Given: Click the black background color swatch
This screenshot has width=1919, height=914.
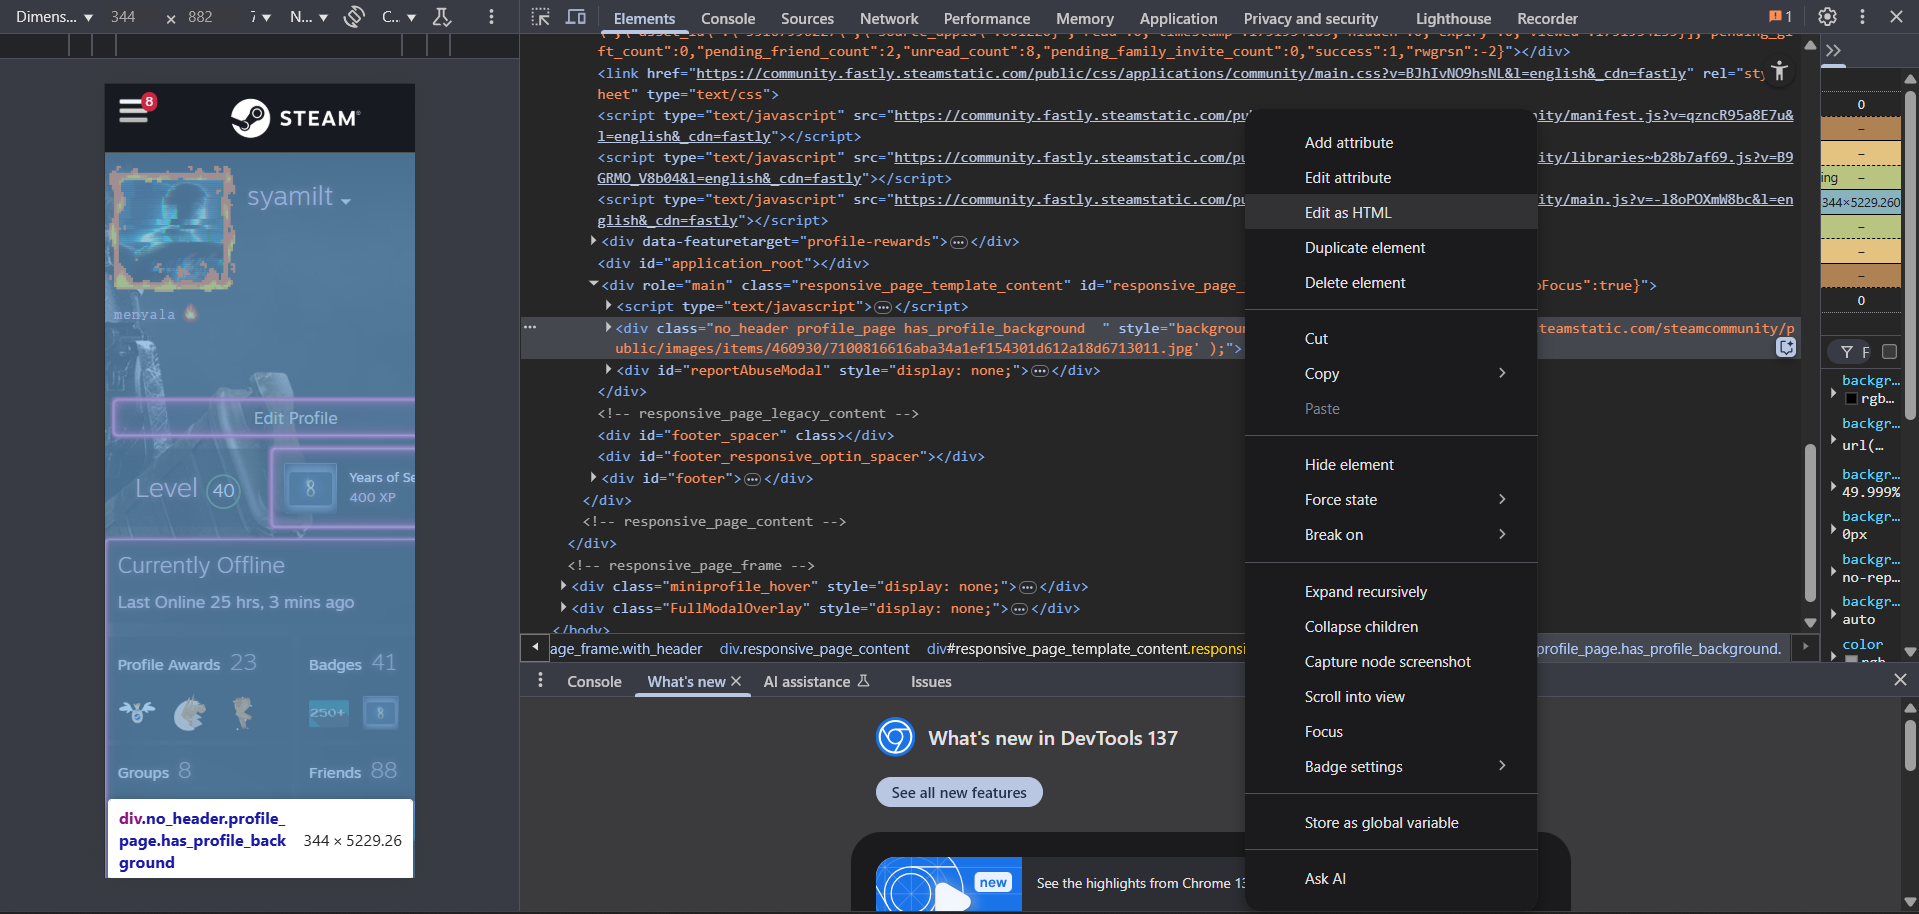Looking at the screenshot, I should pos(1851,399).
